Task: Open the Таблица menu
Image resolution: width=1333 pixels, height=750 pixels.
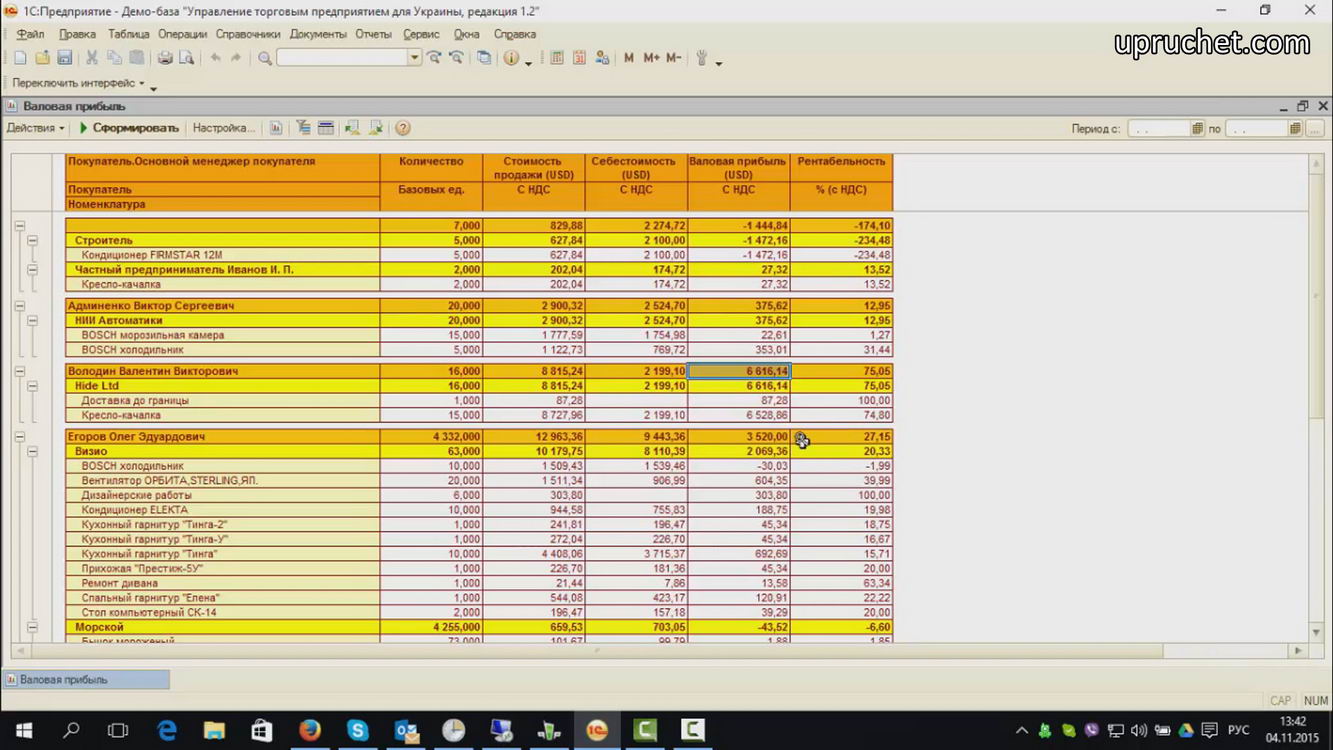Action: tap(128, 34)
